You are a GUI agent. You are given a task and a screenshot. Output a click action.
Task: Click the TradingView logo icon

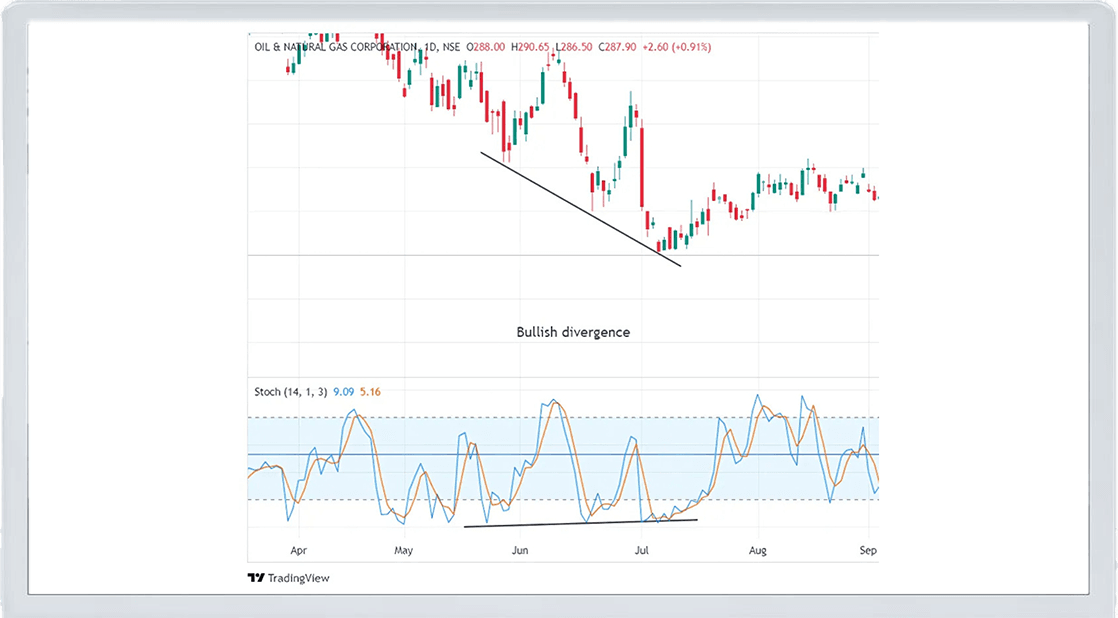point(256,578)
